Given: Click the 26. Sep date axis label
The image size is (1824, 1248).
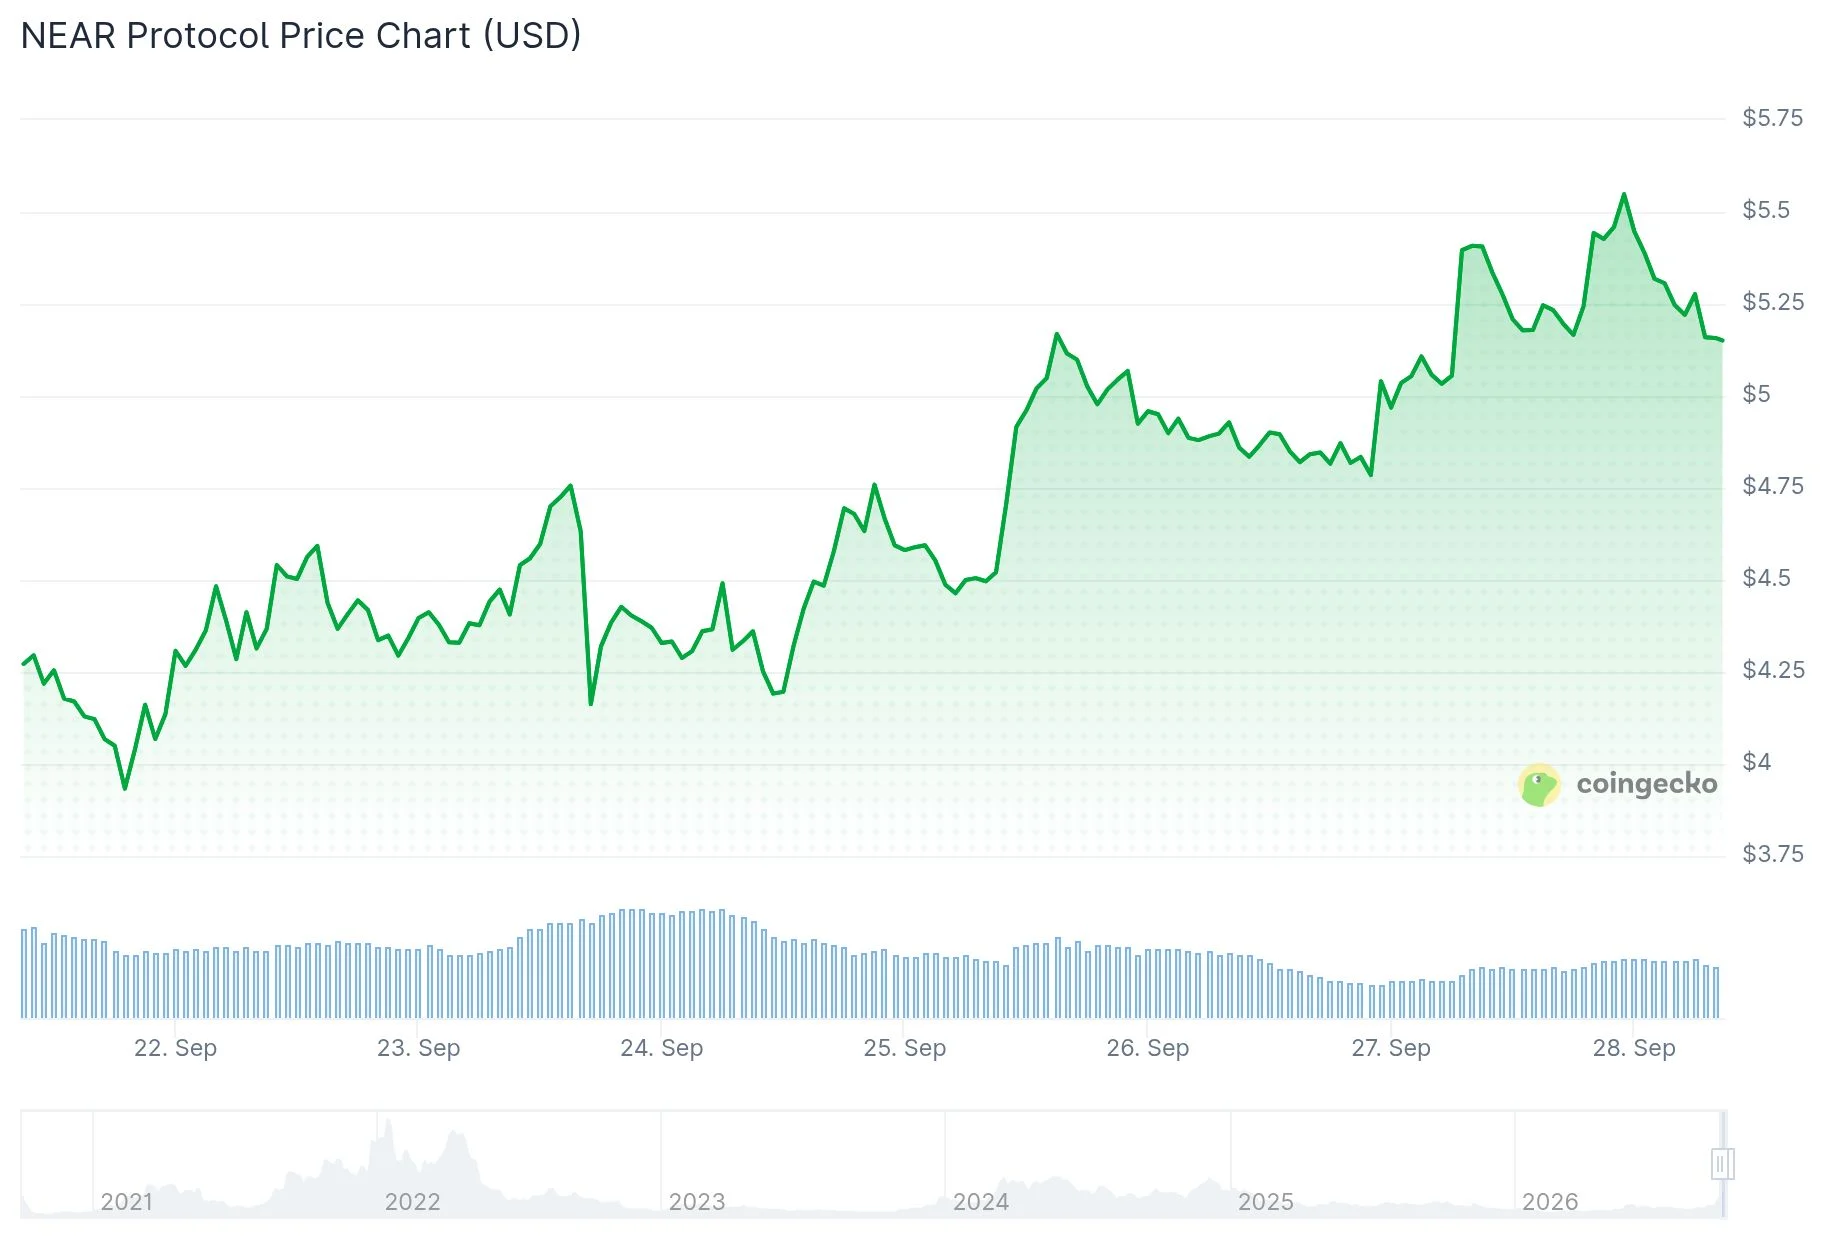Looking at the screenshot, I should (x=1148, y=1048).
